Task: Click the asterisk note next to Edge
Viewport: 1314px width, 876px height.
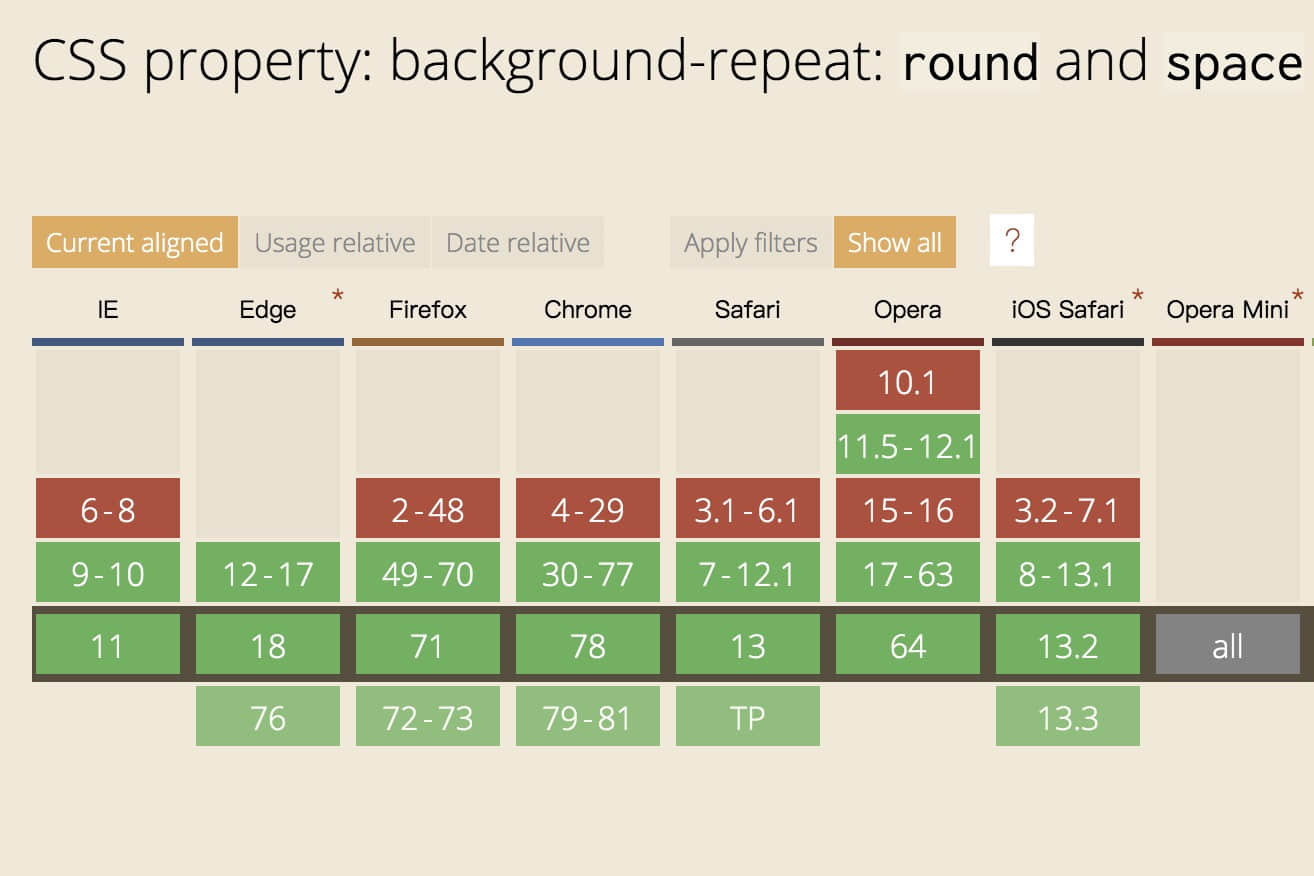Action: pos(337,296)
